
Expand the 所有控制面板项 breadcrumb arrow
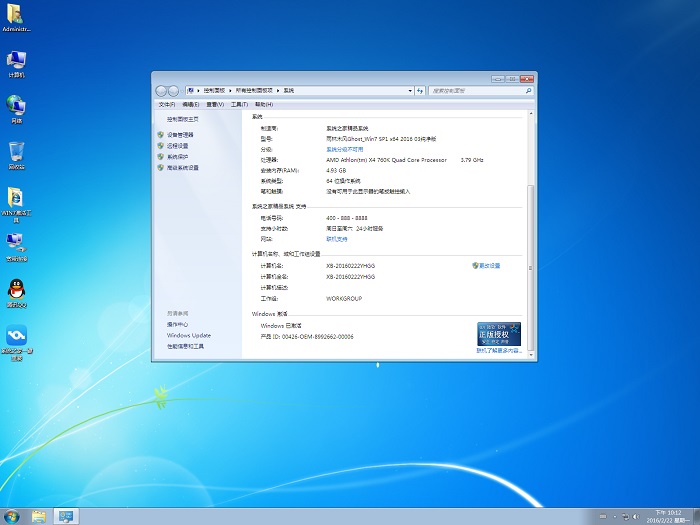[279, 90]
